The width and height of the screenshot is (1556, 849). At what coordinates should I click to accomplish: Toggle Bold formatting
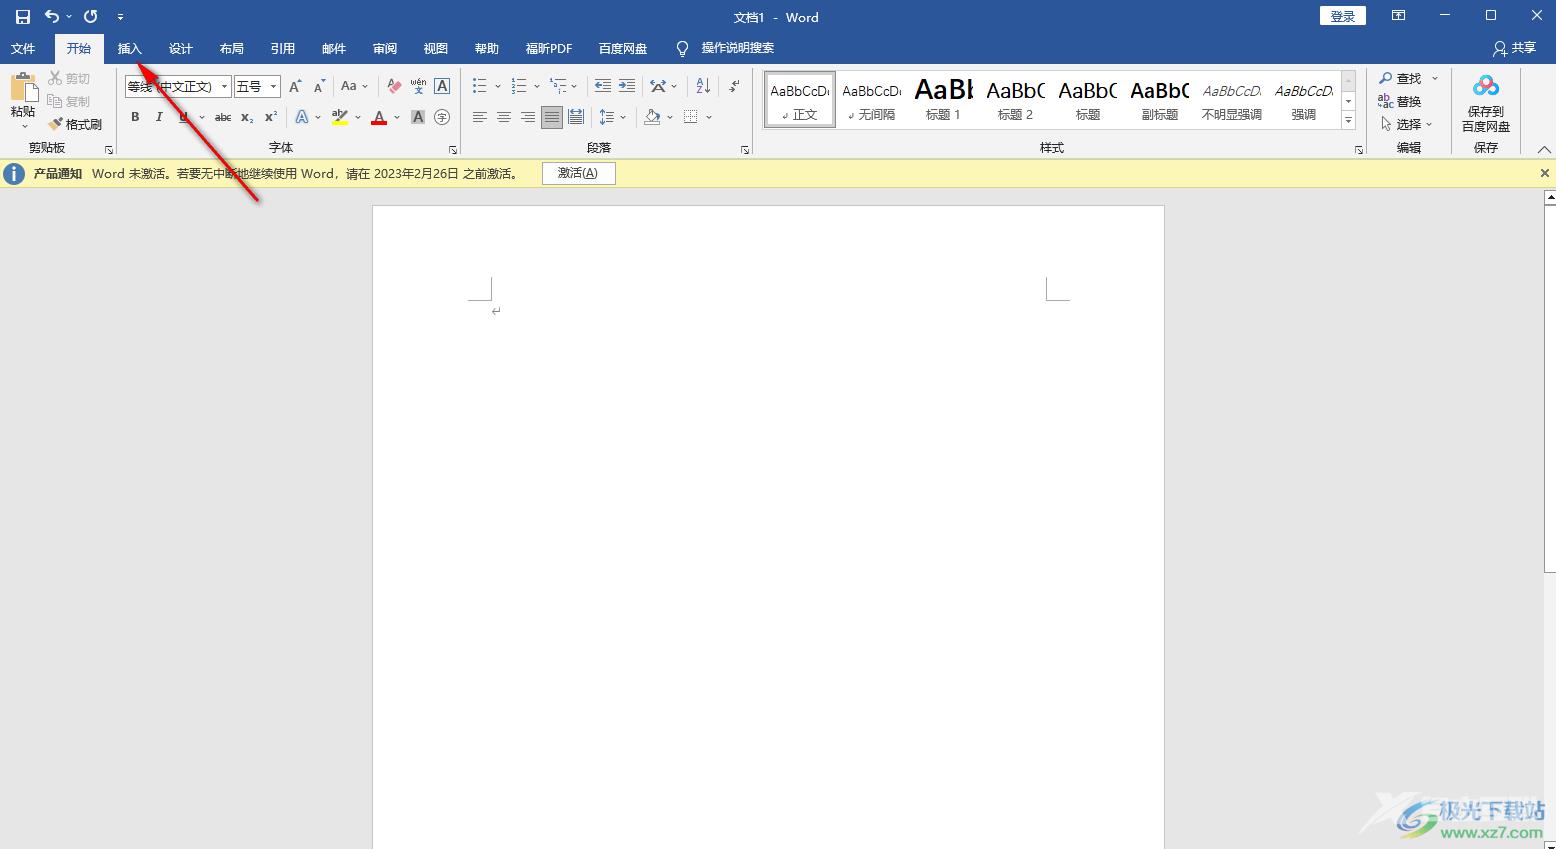tap(135, 117)
